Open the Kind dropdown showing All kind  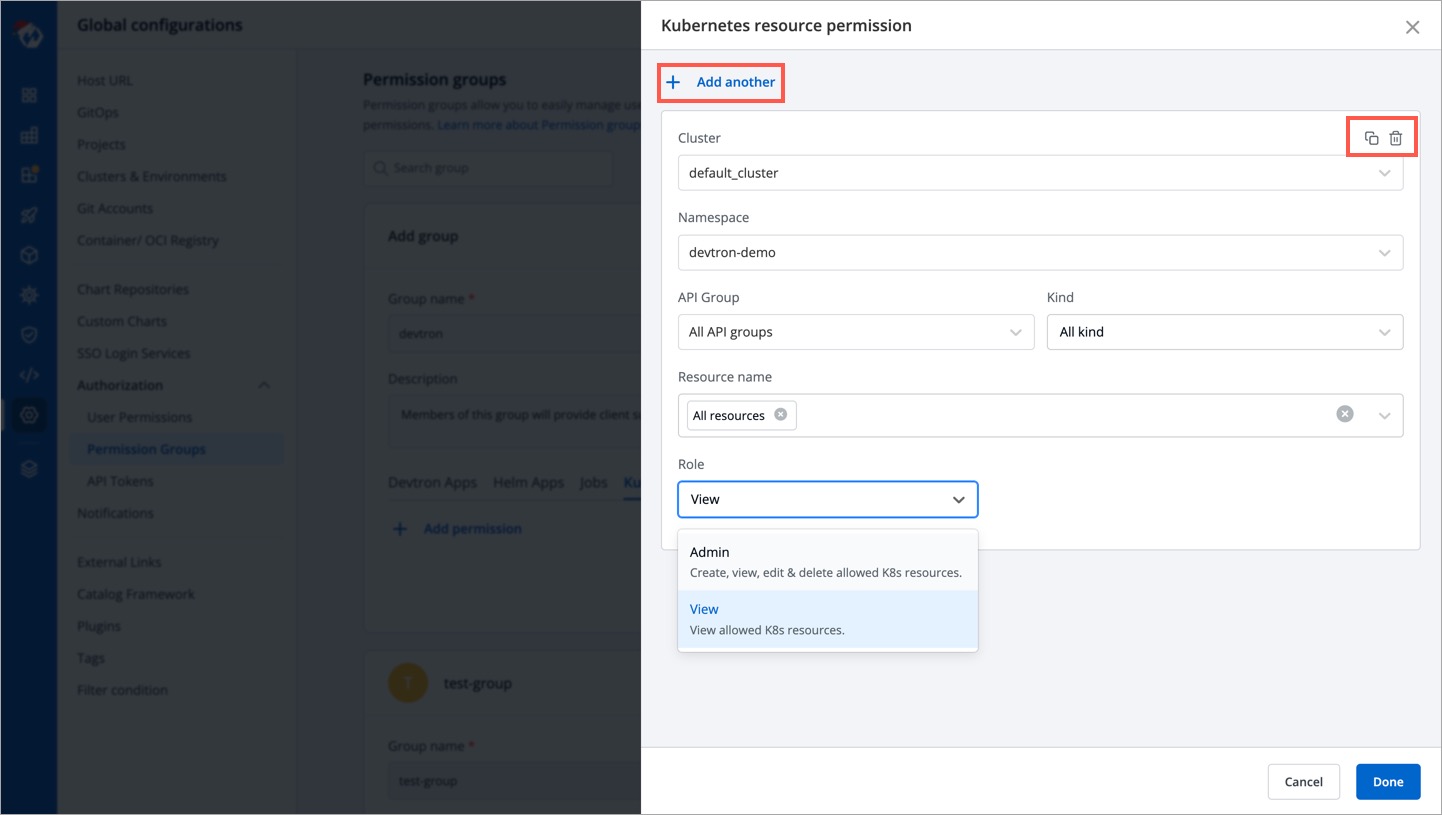(1224, 332)
